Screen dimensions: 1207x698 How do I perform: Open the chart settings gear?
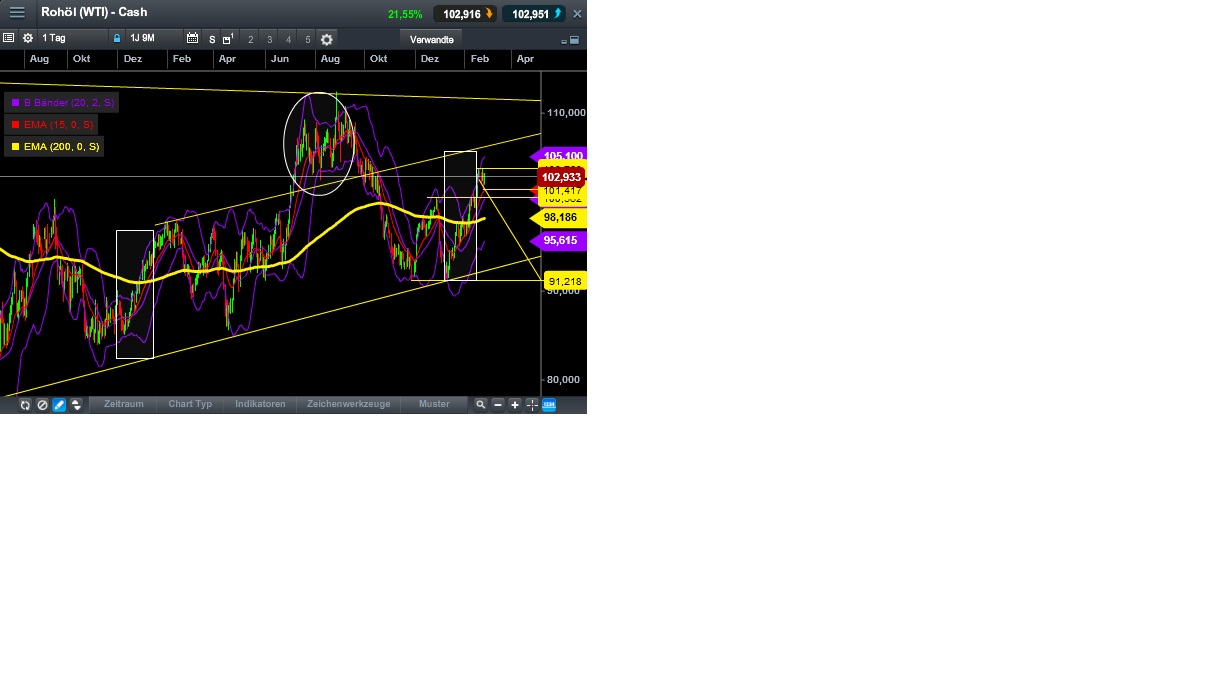(x=28, y=38)
